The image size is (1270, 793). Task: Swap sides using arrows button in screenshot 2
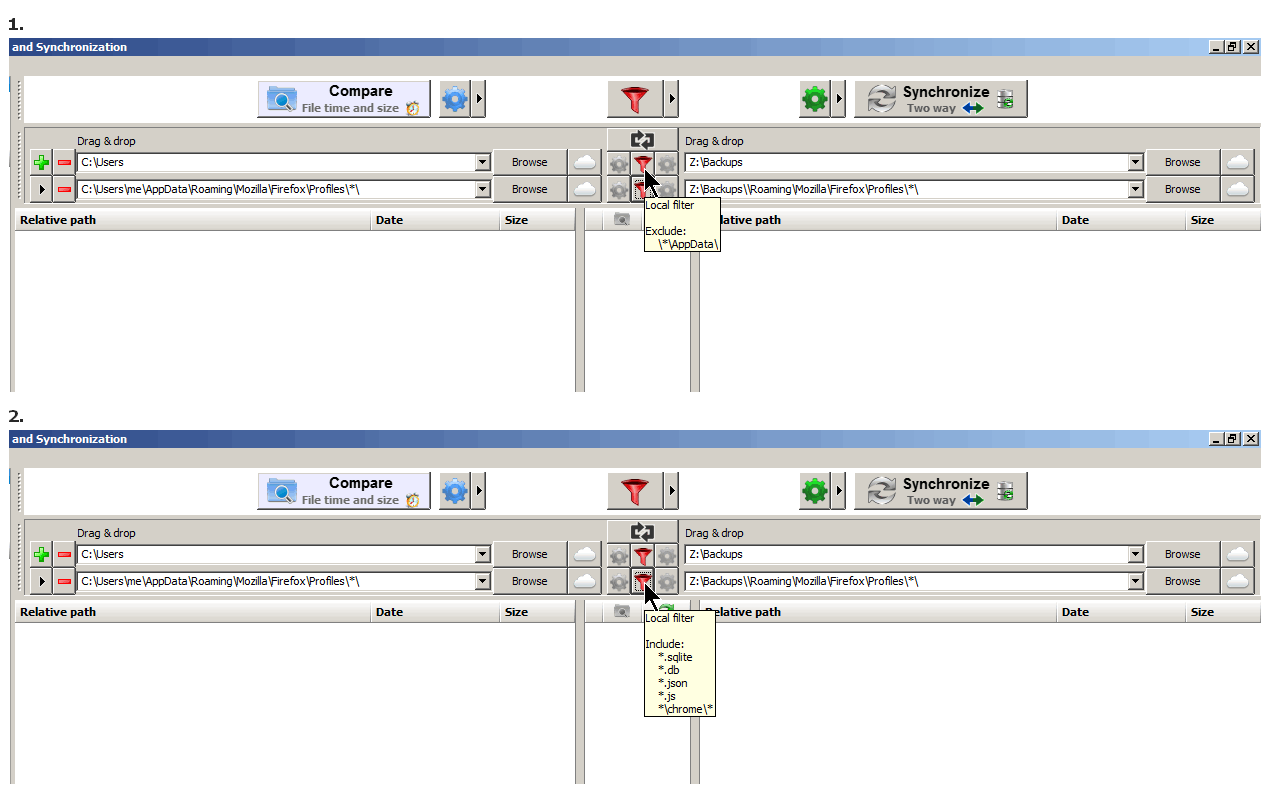(642, 532)
